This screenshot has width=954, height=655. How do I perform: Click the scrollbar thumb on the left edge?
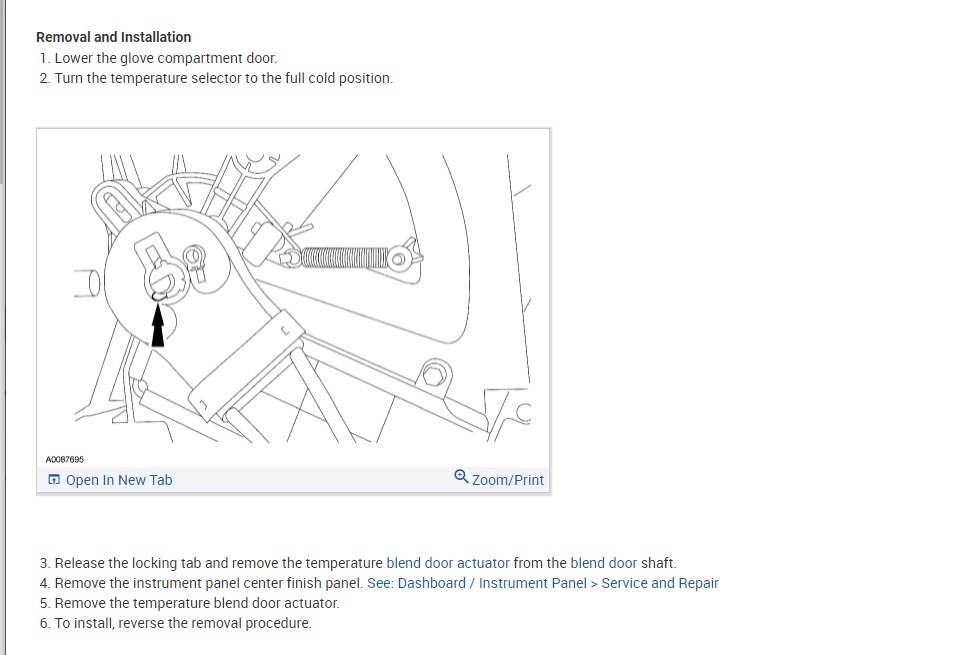pyautogui.click(x=2, y=91)
